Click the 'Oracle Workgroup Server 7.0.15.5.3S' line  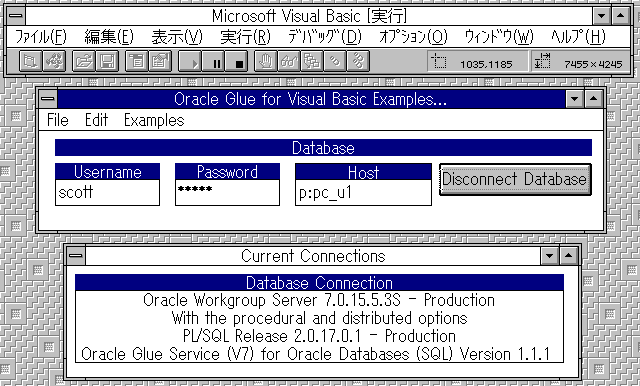point(319,300)
